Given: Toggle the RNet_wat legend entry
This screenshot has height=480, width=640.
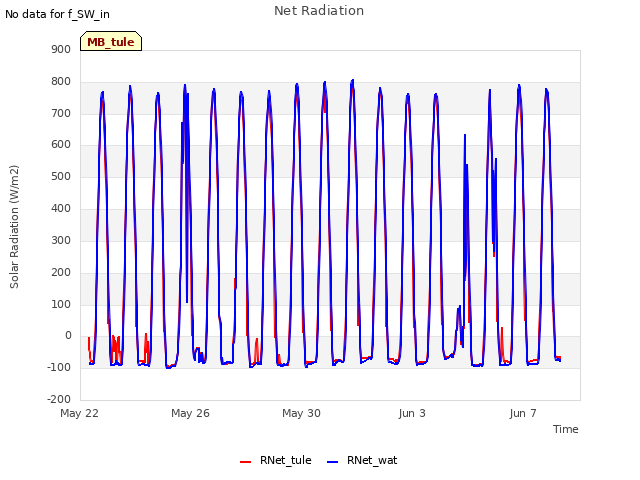Looking at the screenshot, I should click(362, 461).
